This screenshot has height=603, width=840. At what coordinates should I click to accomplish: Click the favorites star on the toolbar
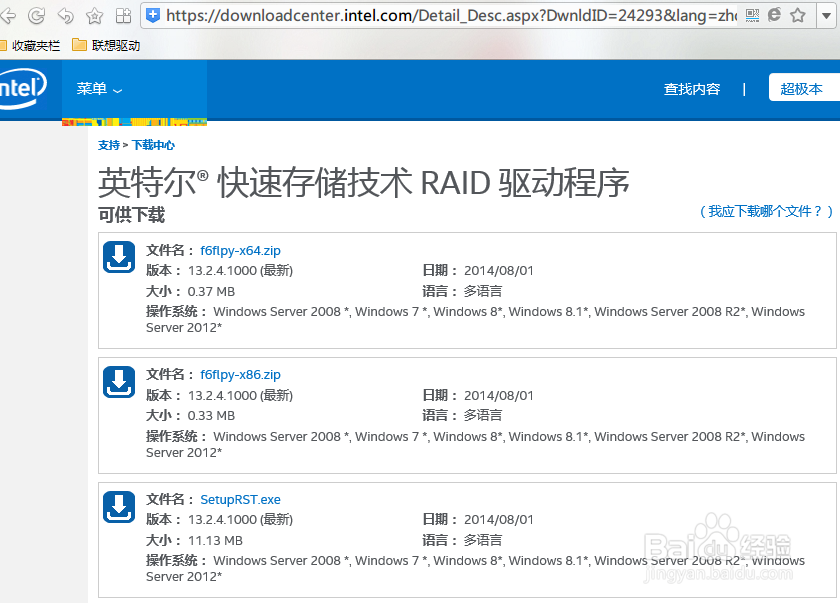point(93,14)
